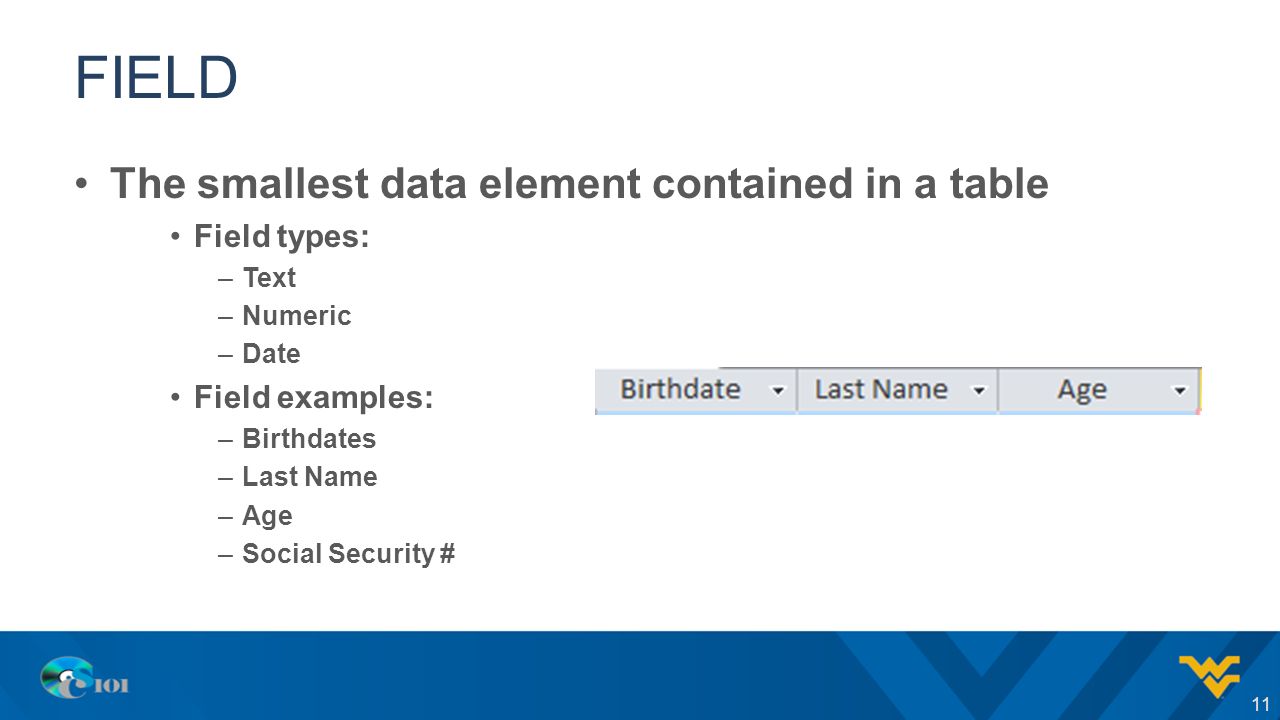Select the Age column header
The image size is (1280, 720).
pyautogui.click(x=1098, y=390)
